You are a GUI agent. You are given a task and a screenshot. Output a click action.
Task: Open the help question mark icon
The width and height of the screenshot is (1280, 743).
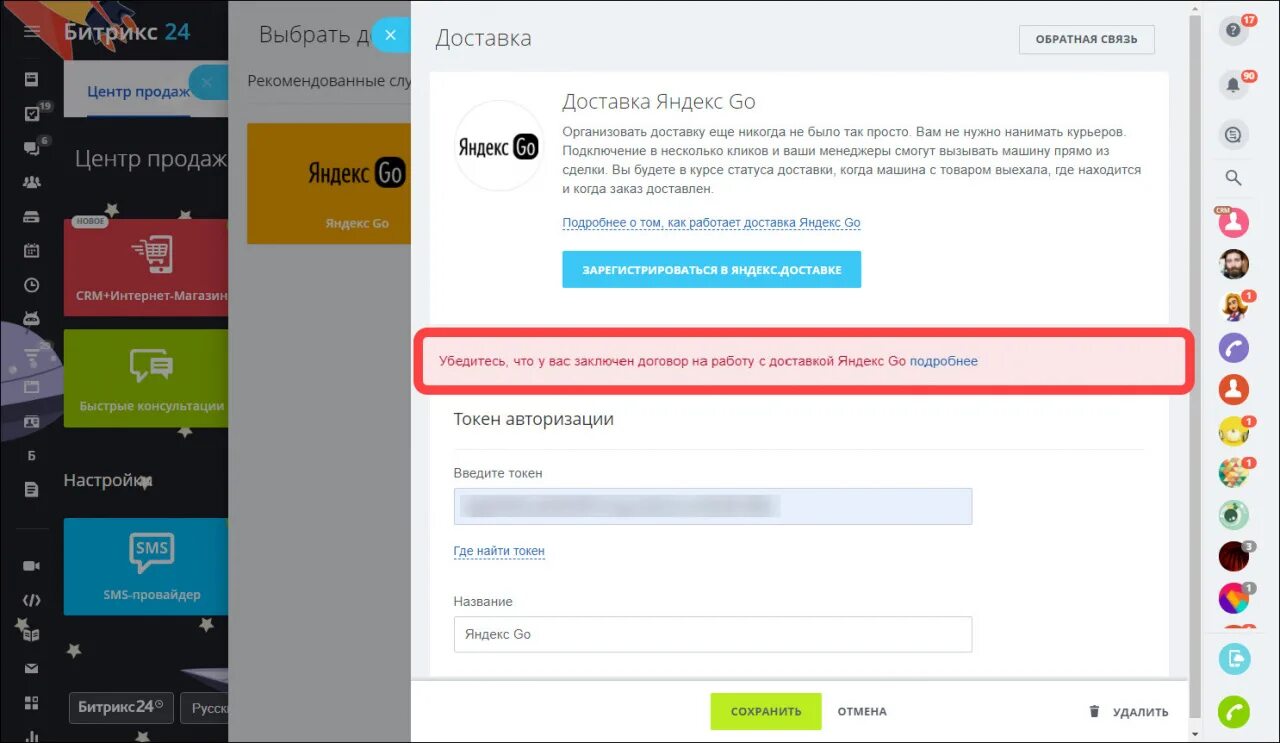click(1233, 31)
